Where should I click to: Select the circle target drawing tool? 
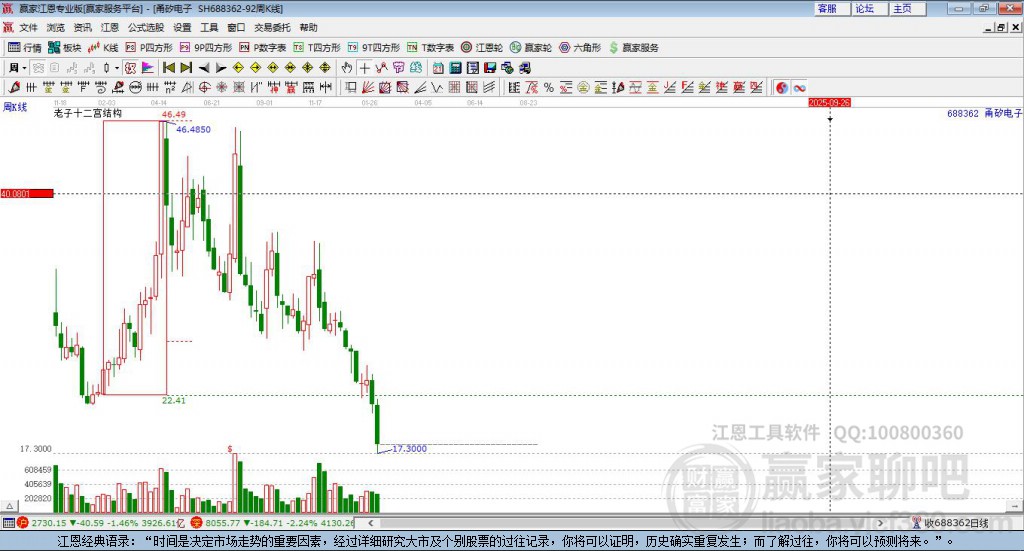pyautogui.click(x=204, y=87)
